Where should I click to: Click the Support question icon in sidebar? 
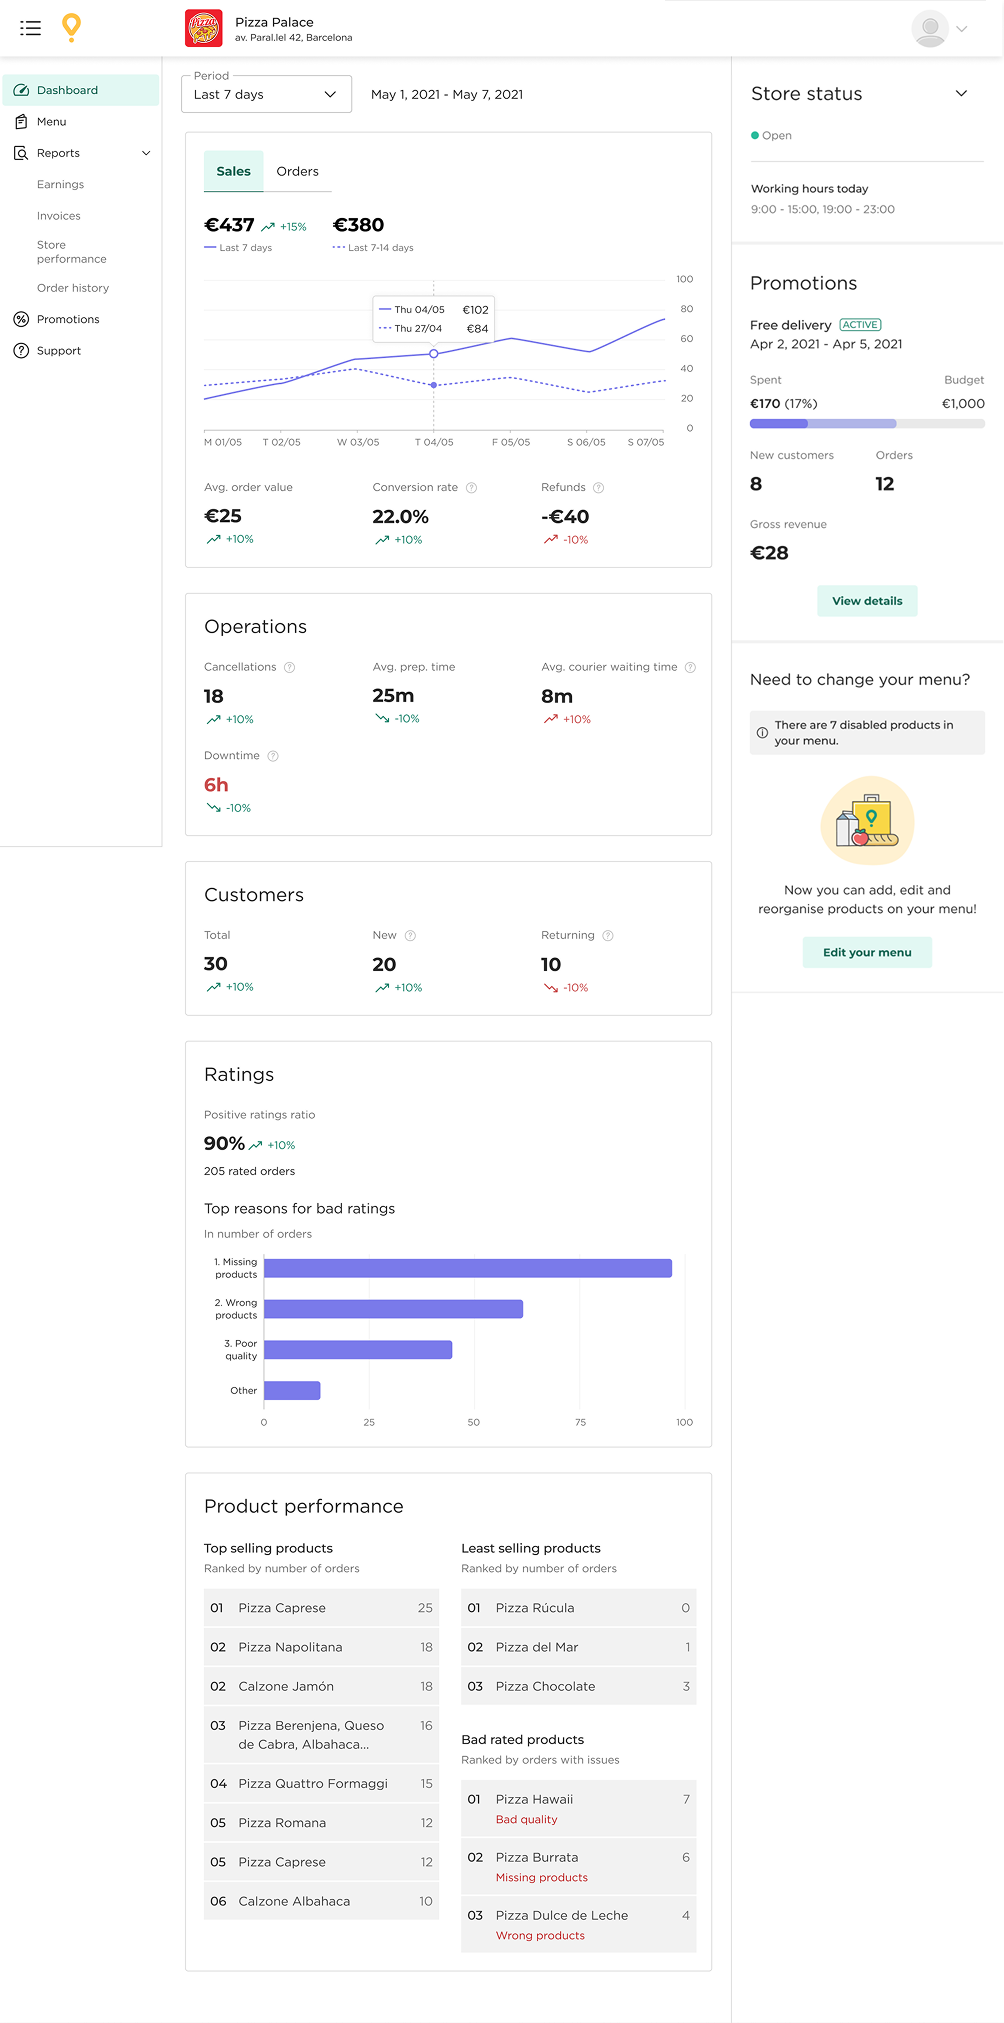(21, 351)
